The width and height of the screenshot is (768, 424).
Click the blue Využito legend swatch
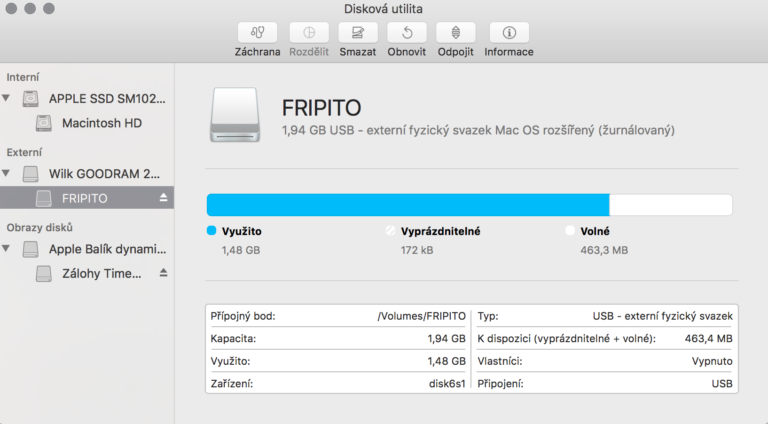tap(211, 231)
